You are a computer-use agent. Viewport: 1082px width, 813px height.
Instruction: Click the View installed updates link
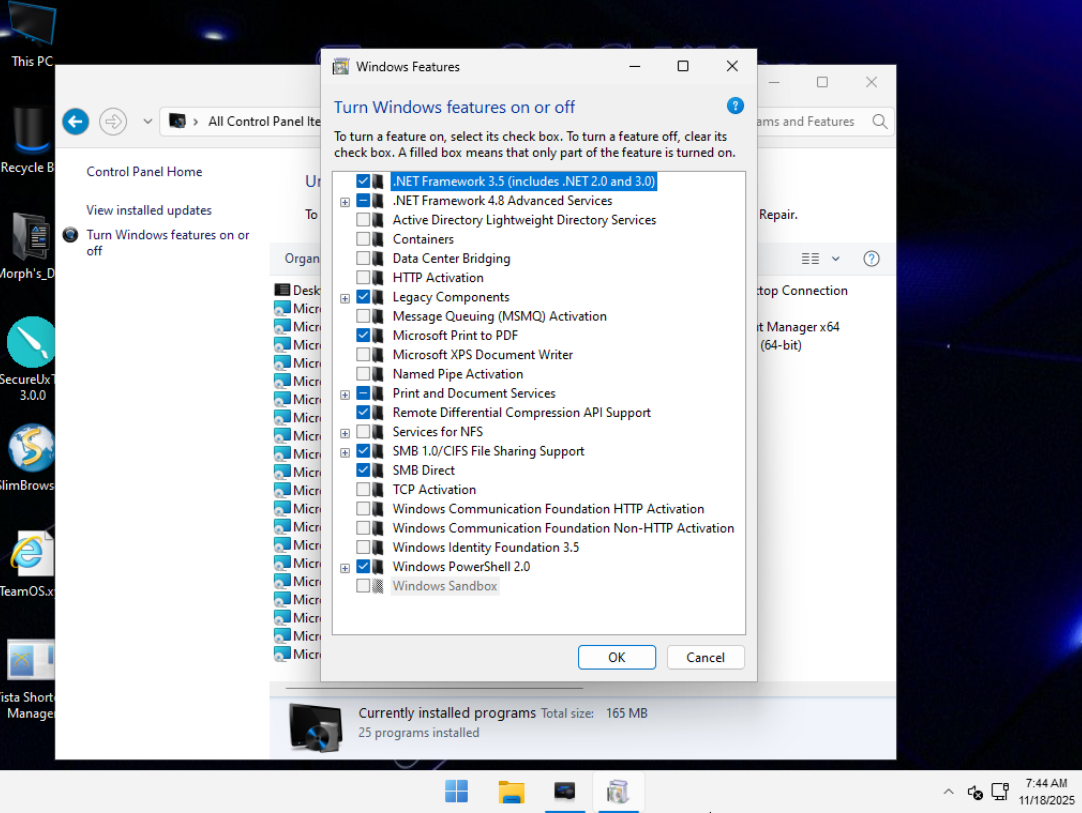click(x=149, y=210)
